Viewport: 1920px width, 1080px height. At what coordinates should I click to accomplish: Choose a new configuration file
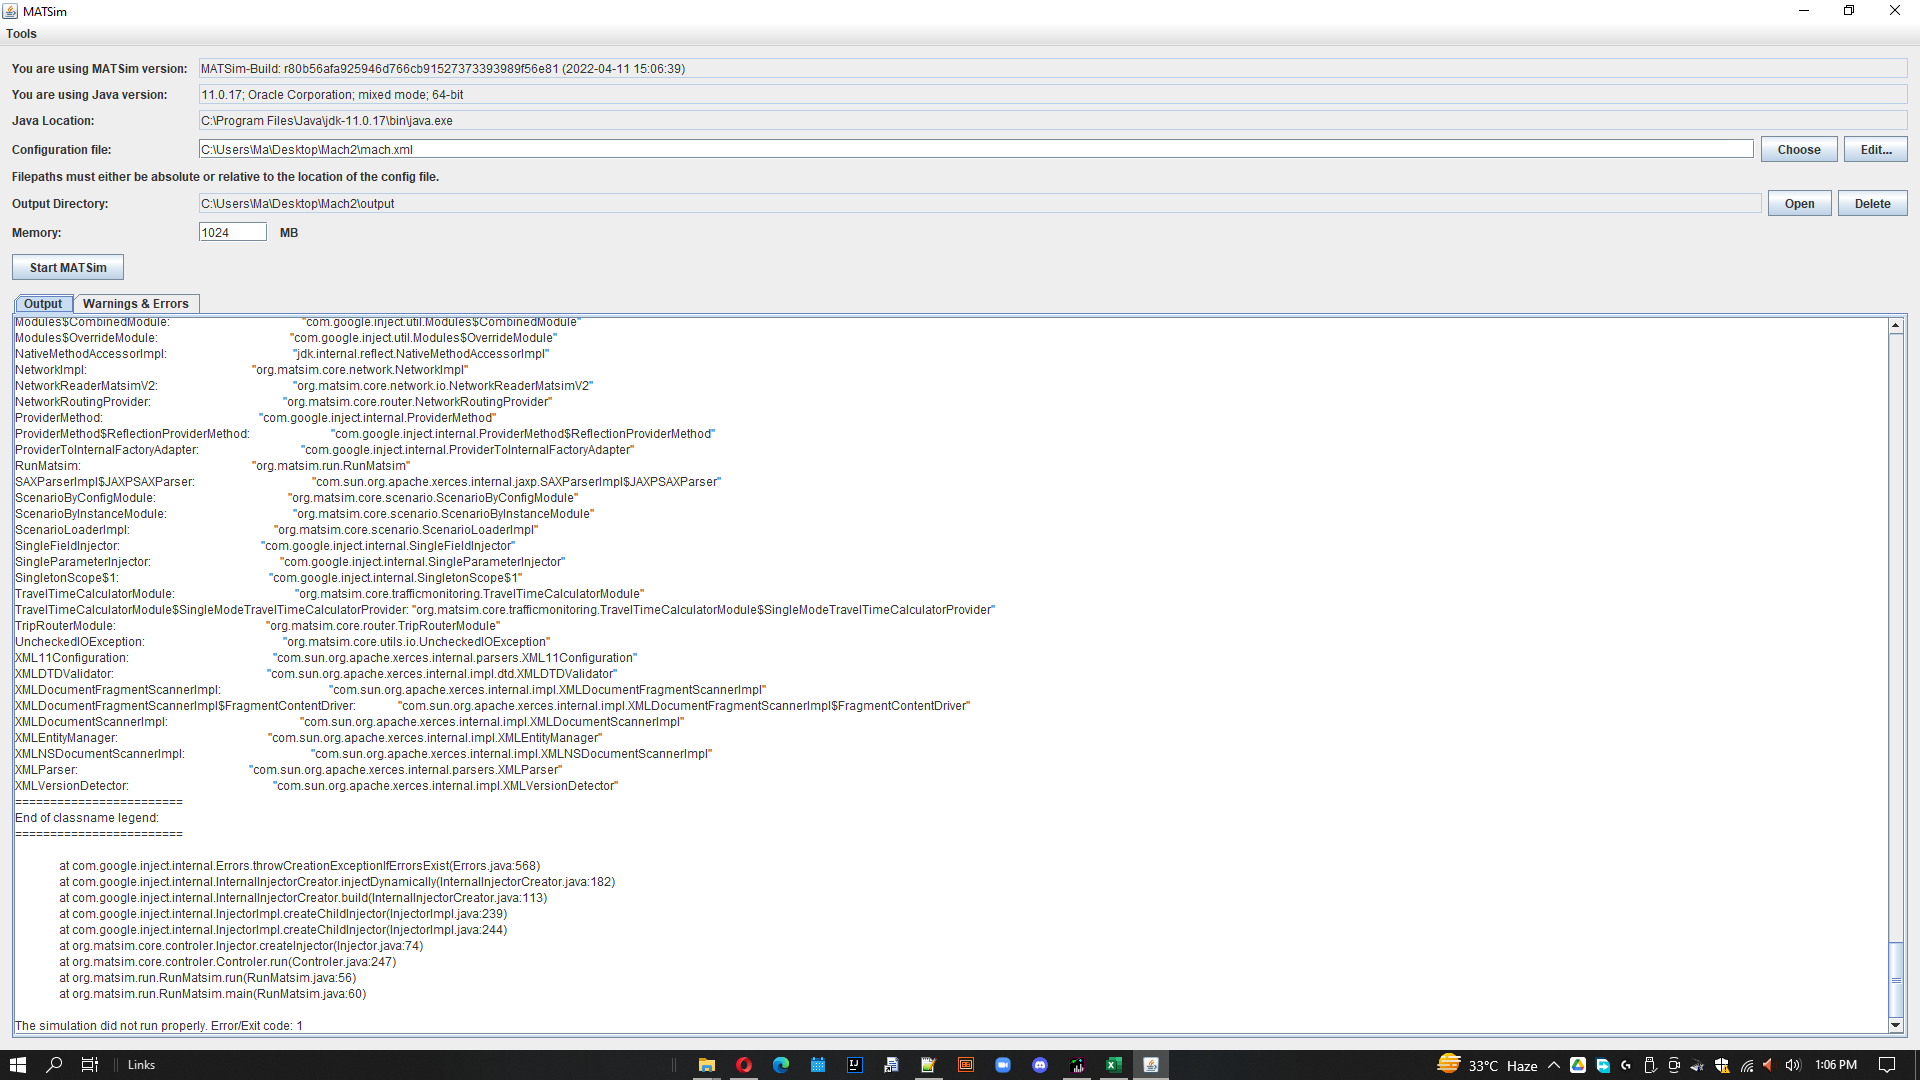pyautogui.click(x=1798, y=149)
